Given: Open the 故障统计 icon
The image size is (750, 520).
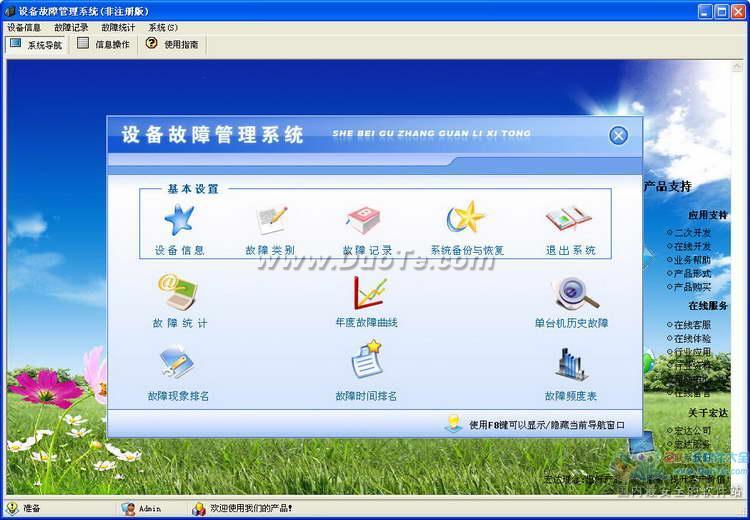Looking at the screenshot, I should tap(180, 292).
